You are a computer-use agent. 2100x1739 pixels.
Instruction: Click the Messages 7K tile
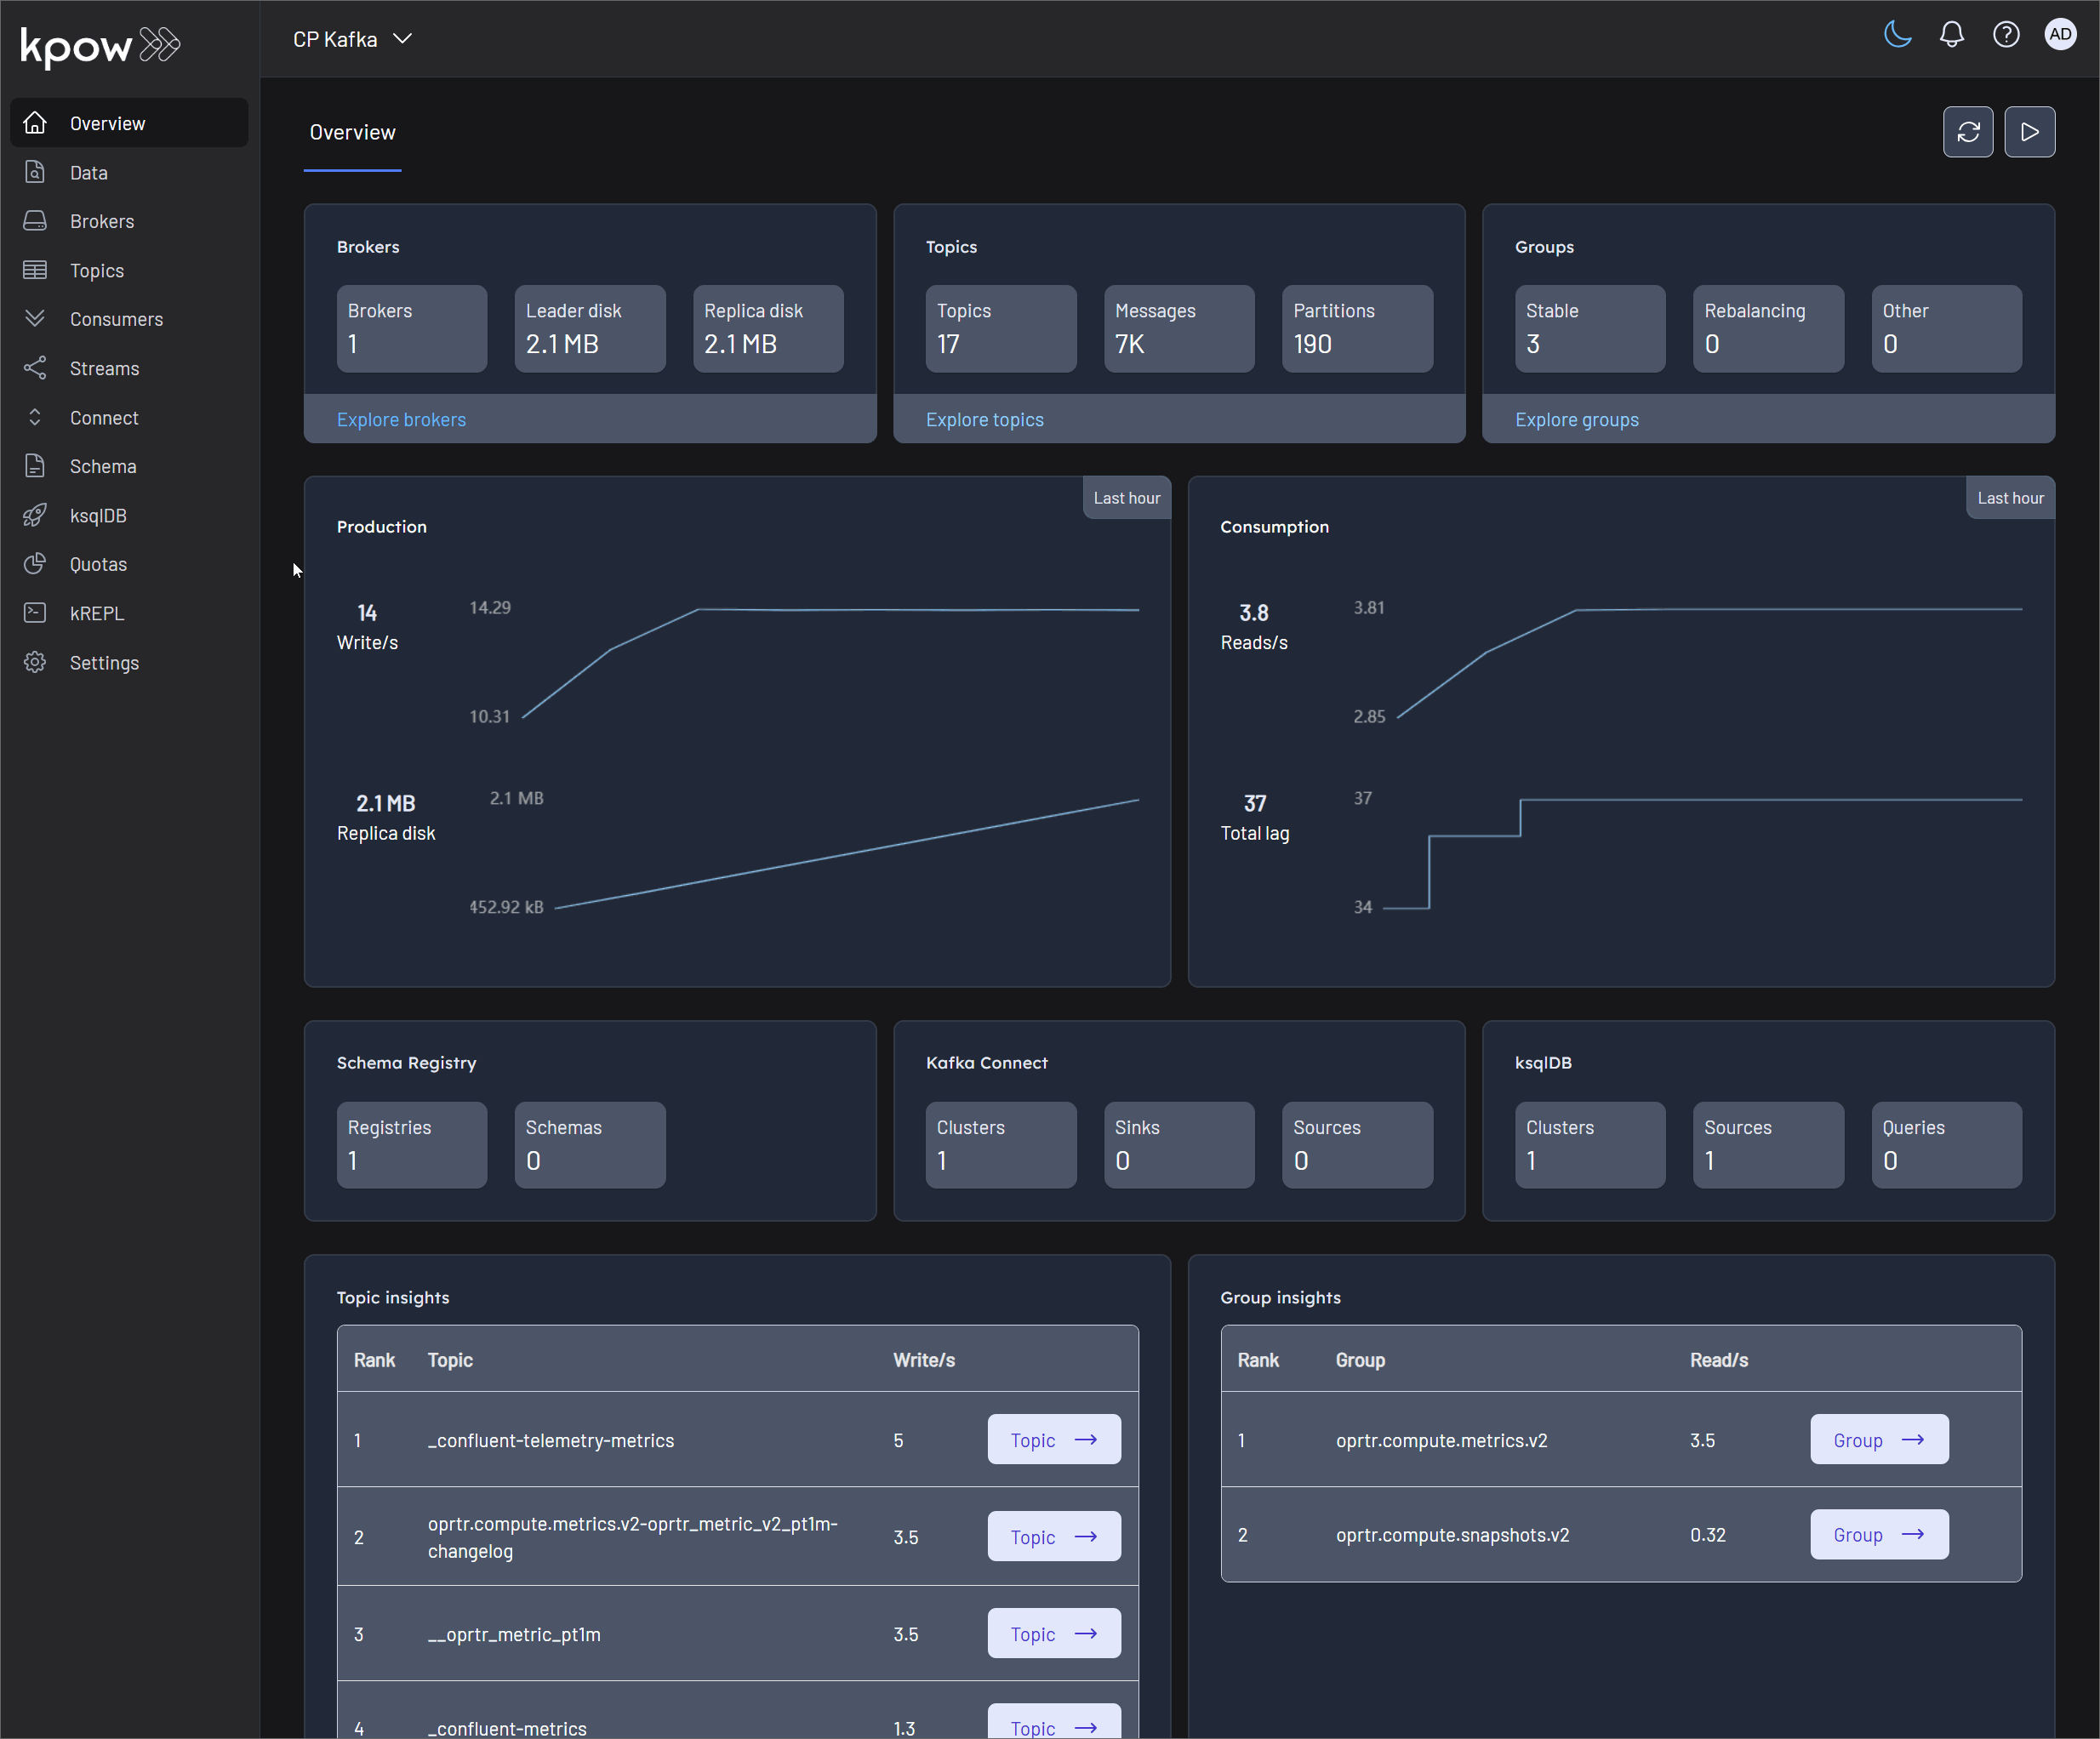1179,329
